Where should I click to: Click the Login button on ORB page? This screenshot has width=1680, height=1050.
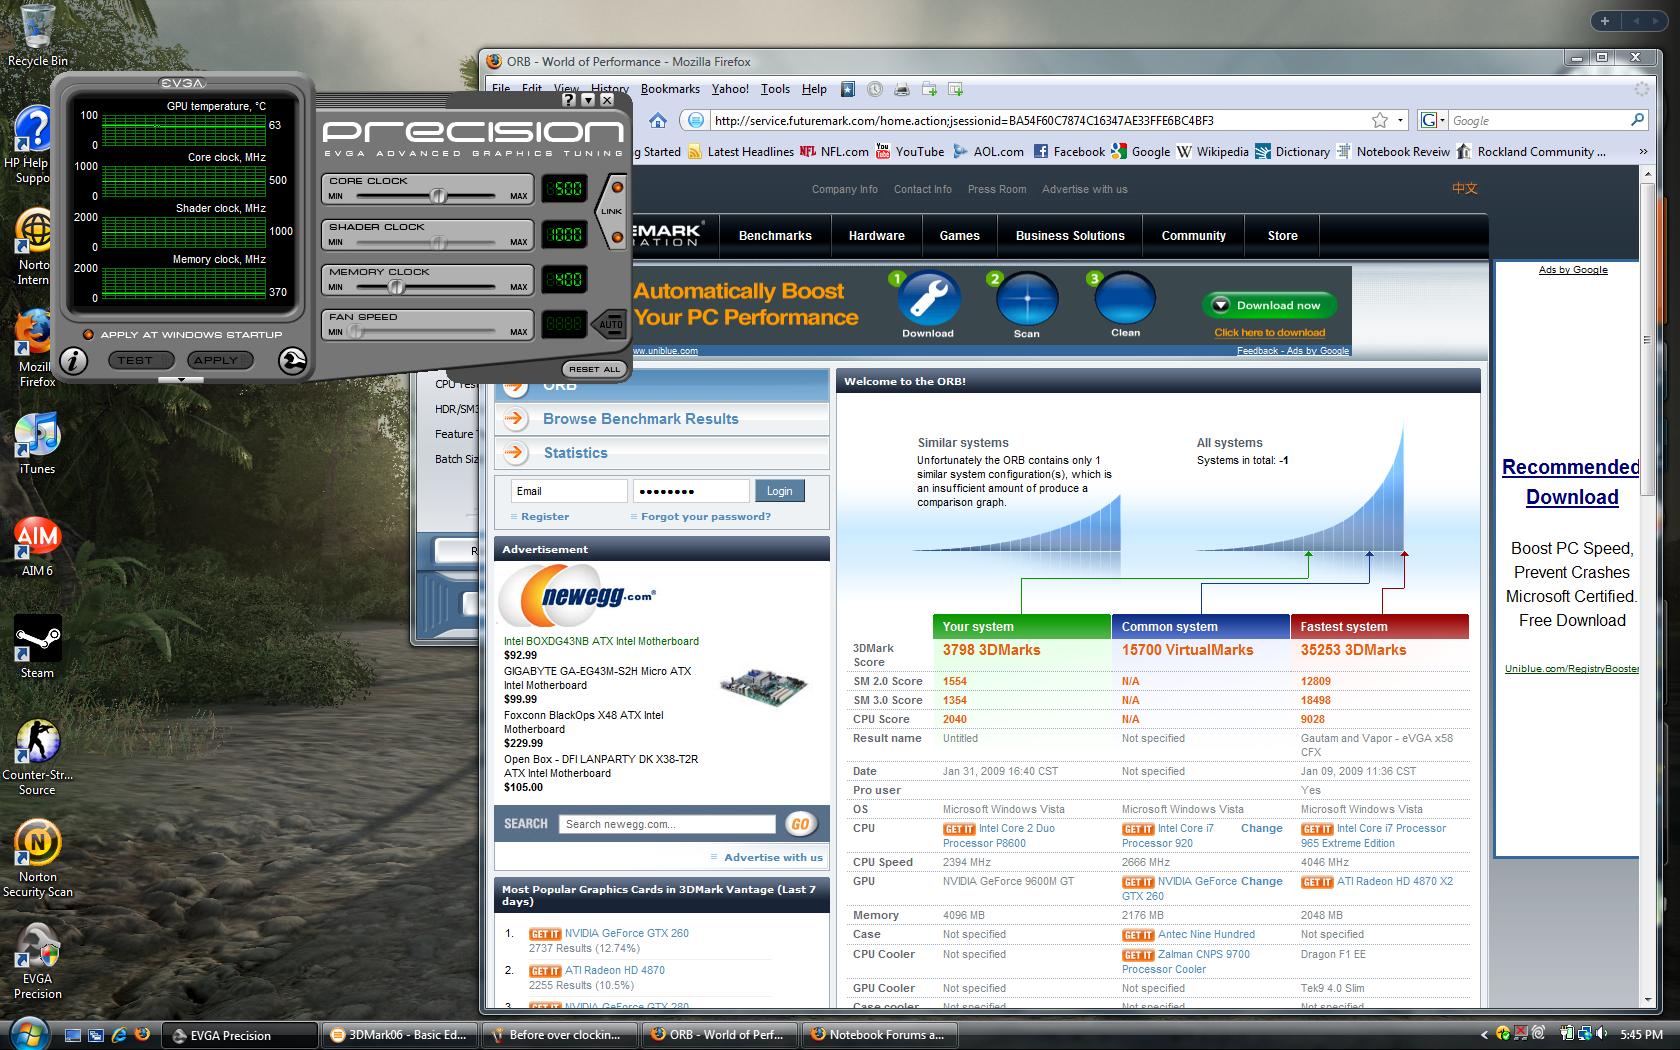pyautogui.click(x=779, y=491)
